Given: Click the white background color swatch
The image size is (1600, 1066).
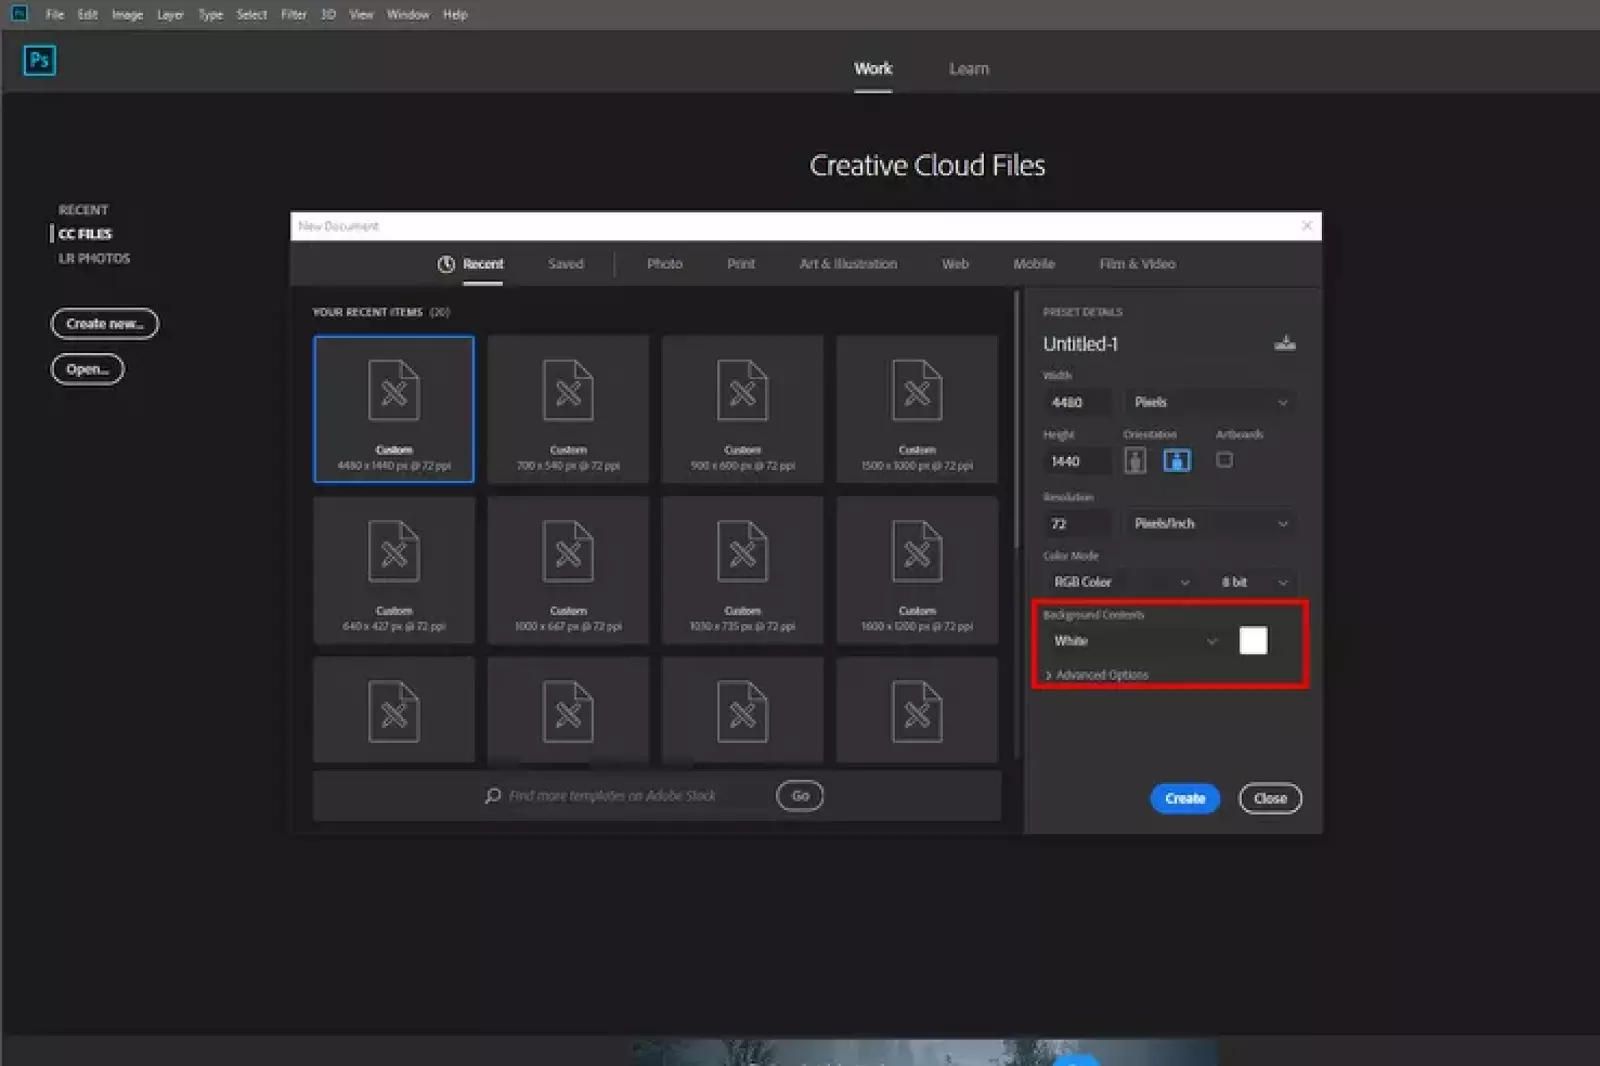Looking at the screenshot, I should [1252, 641].
